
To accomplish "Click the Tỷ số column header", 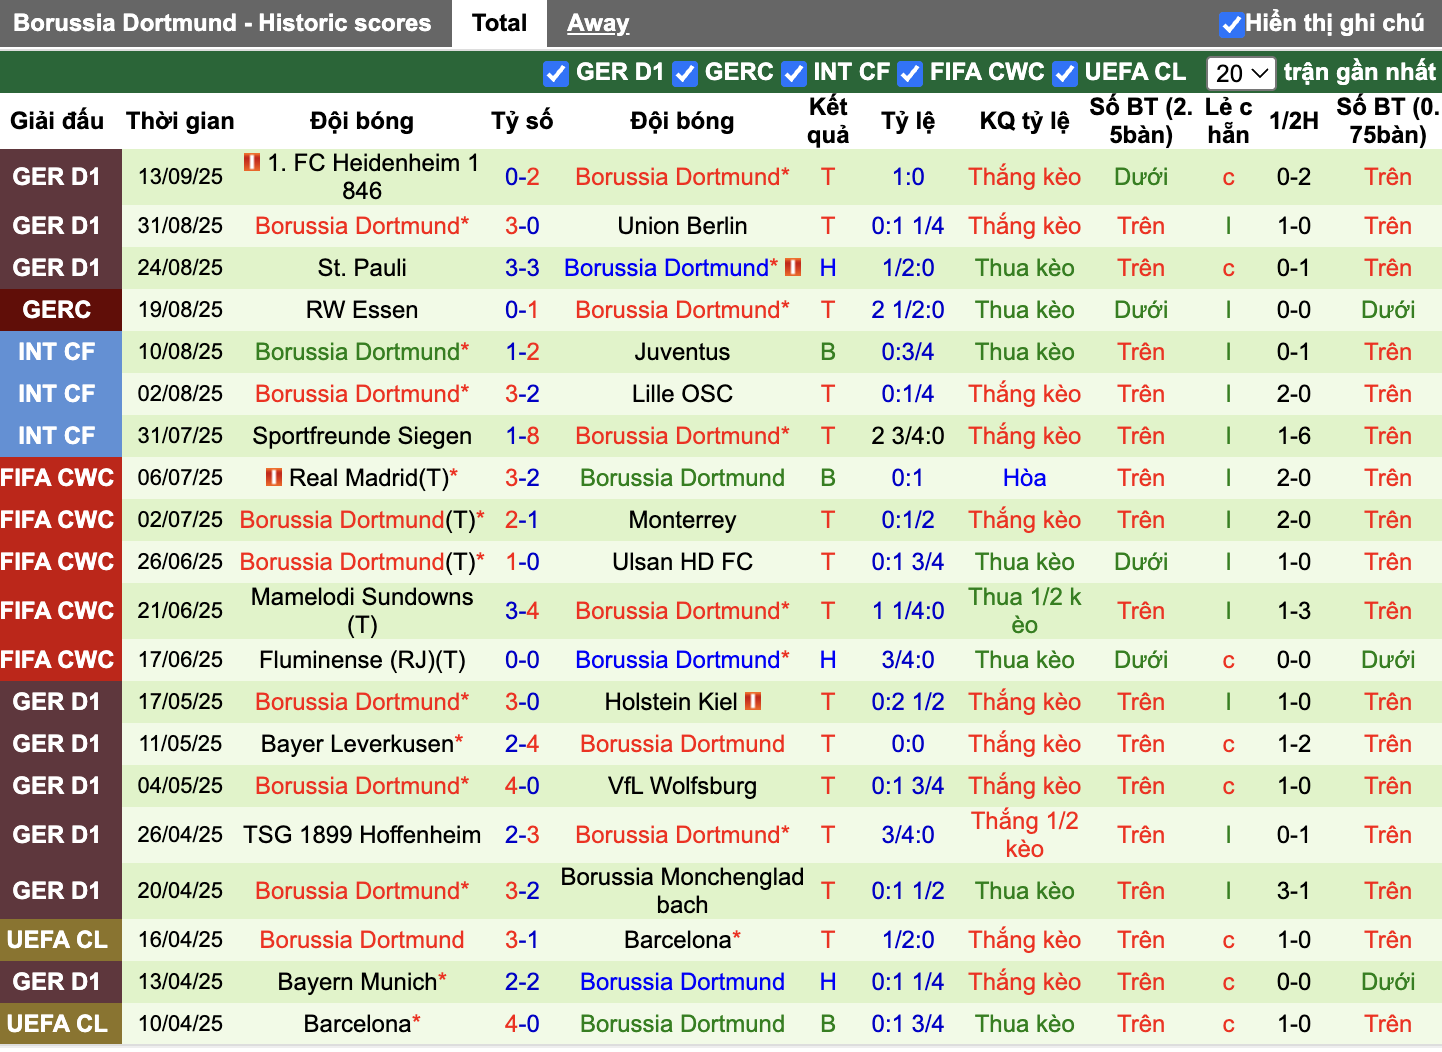I will pos(522,121).
